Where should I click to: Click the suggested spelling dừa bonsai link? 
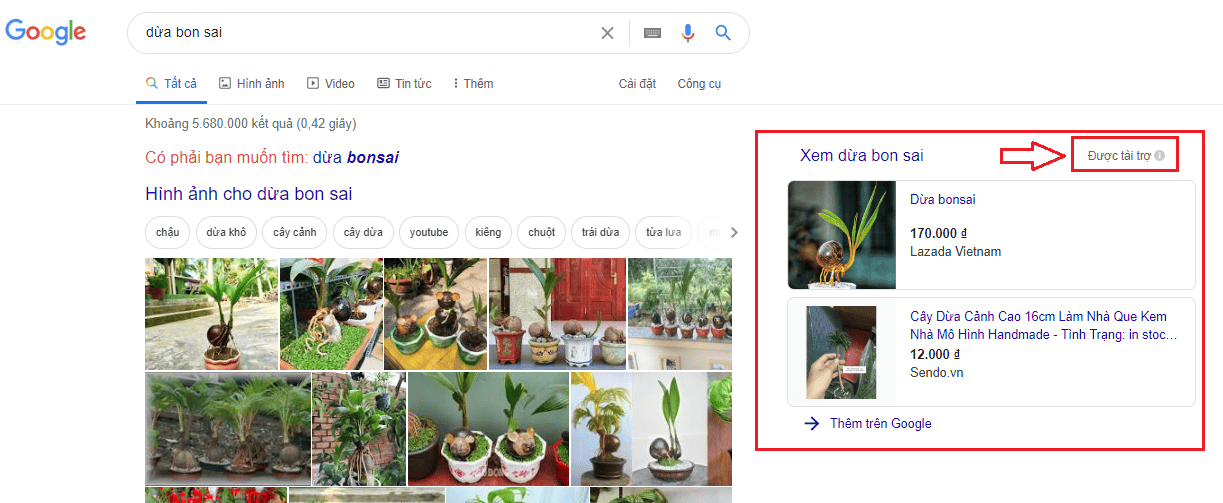click(x=356, y=158)
